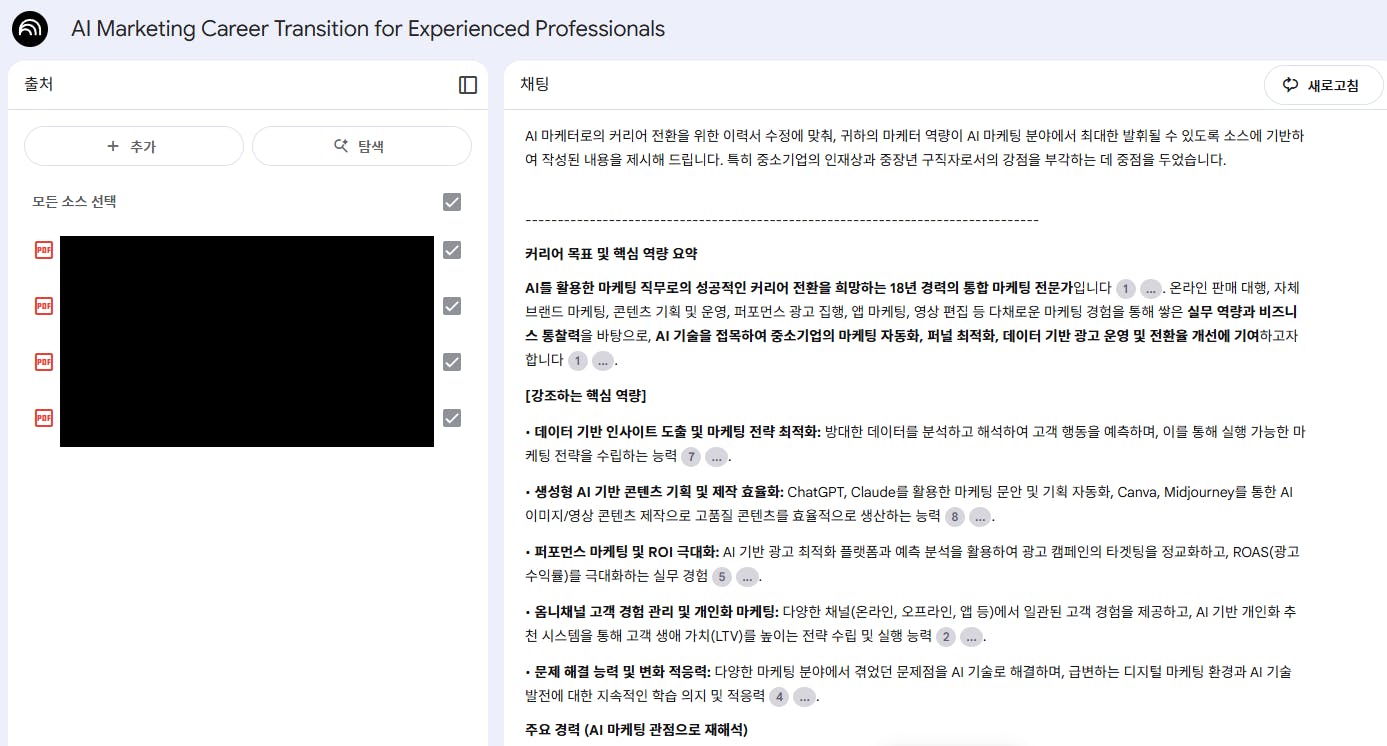Click the 출처 panel heading
The image size is (1387, 746).
click(x=39, y=85)
